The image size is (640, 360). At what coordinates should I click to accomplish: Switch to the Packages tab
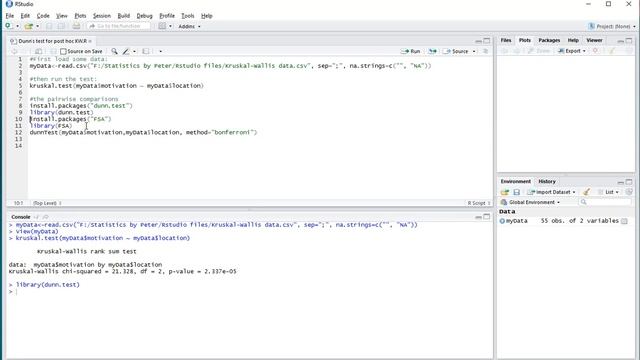pos(549,40)
